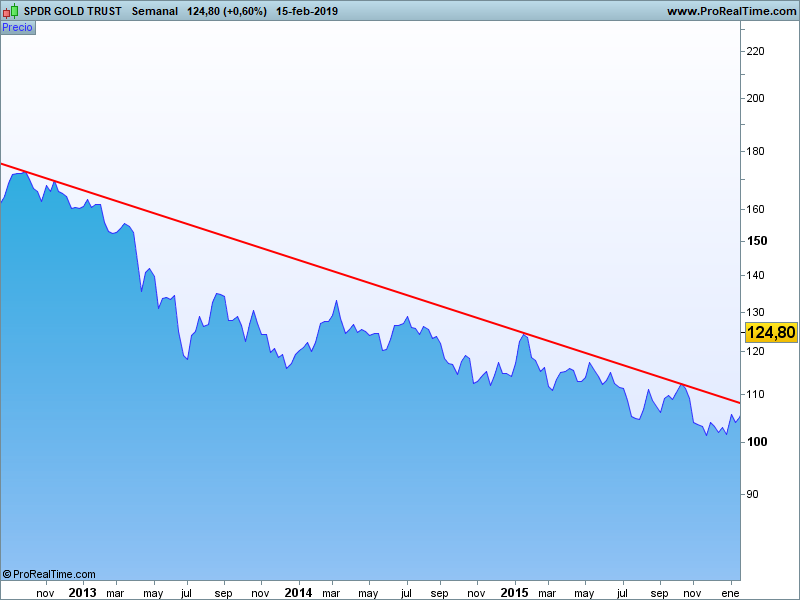Click the ProRealTime.com watermark bottom left
The height and width of the screenshot is (600, 800).
coord(48,575)
